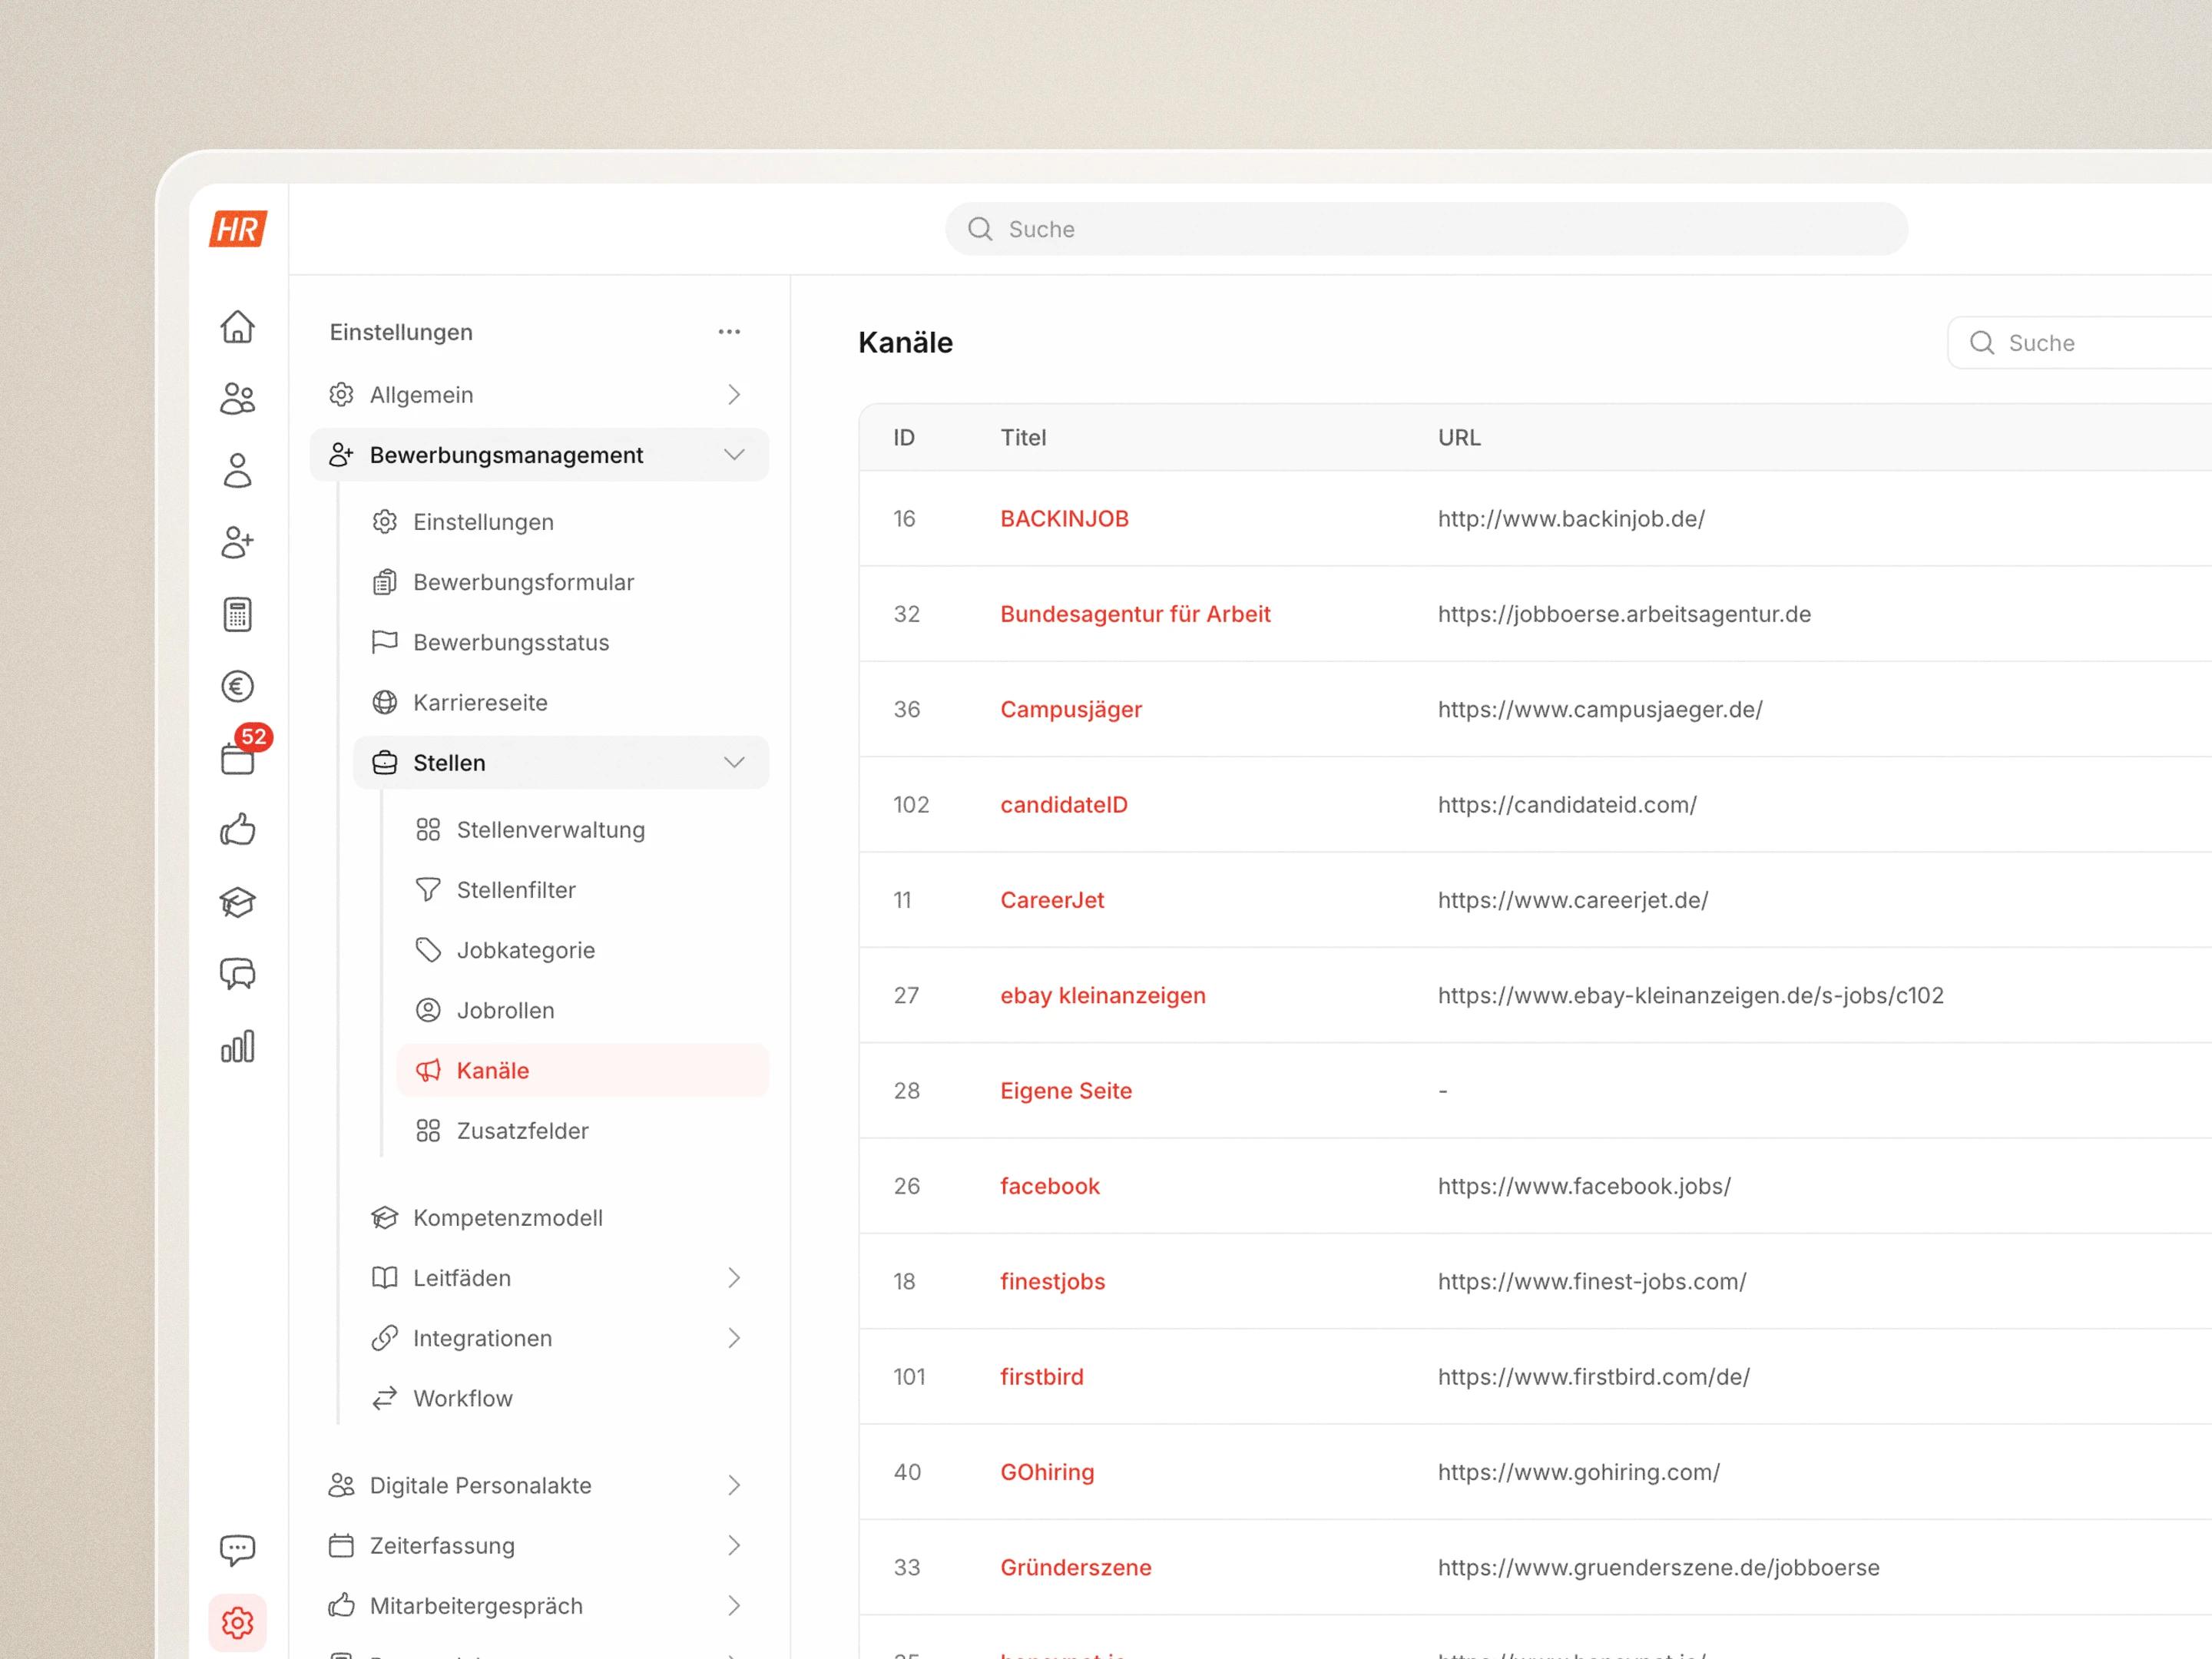Image resolution: width=2212 pixels, height=1659 pixels.
Task: Expand the Zeiterfassung section
Action: (539, 1546)
